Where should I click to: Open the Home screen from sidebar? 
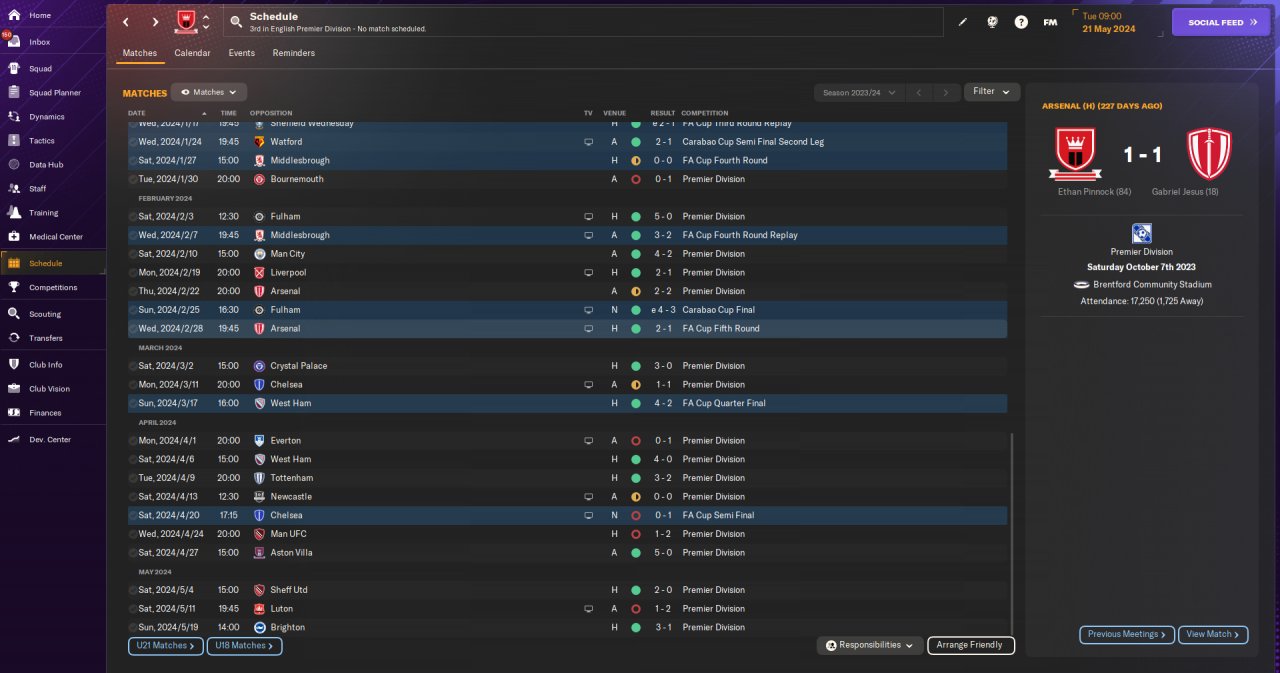40,15
